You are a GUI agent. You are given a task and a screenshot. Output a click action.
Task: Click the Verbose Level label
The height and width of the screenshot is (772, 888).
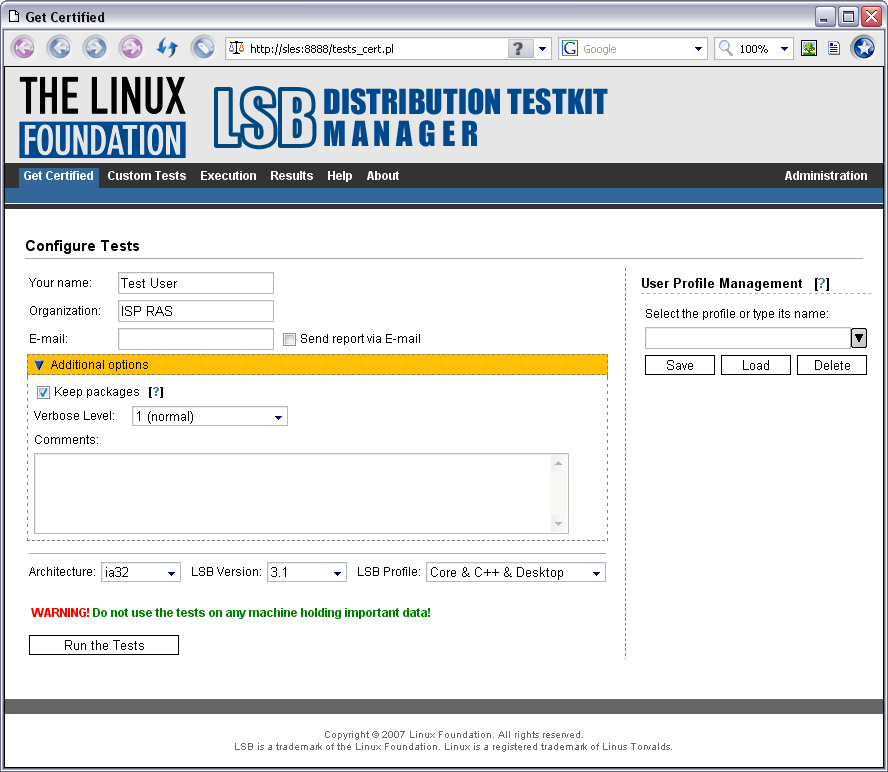click(x=74, y=416)
